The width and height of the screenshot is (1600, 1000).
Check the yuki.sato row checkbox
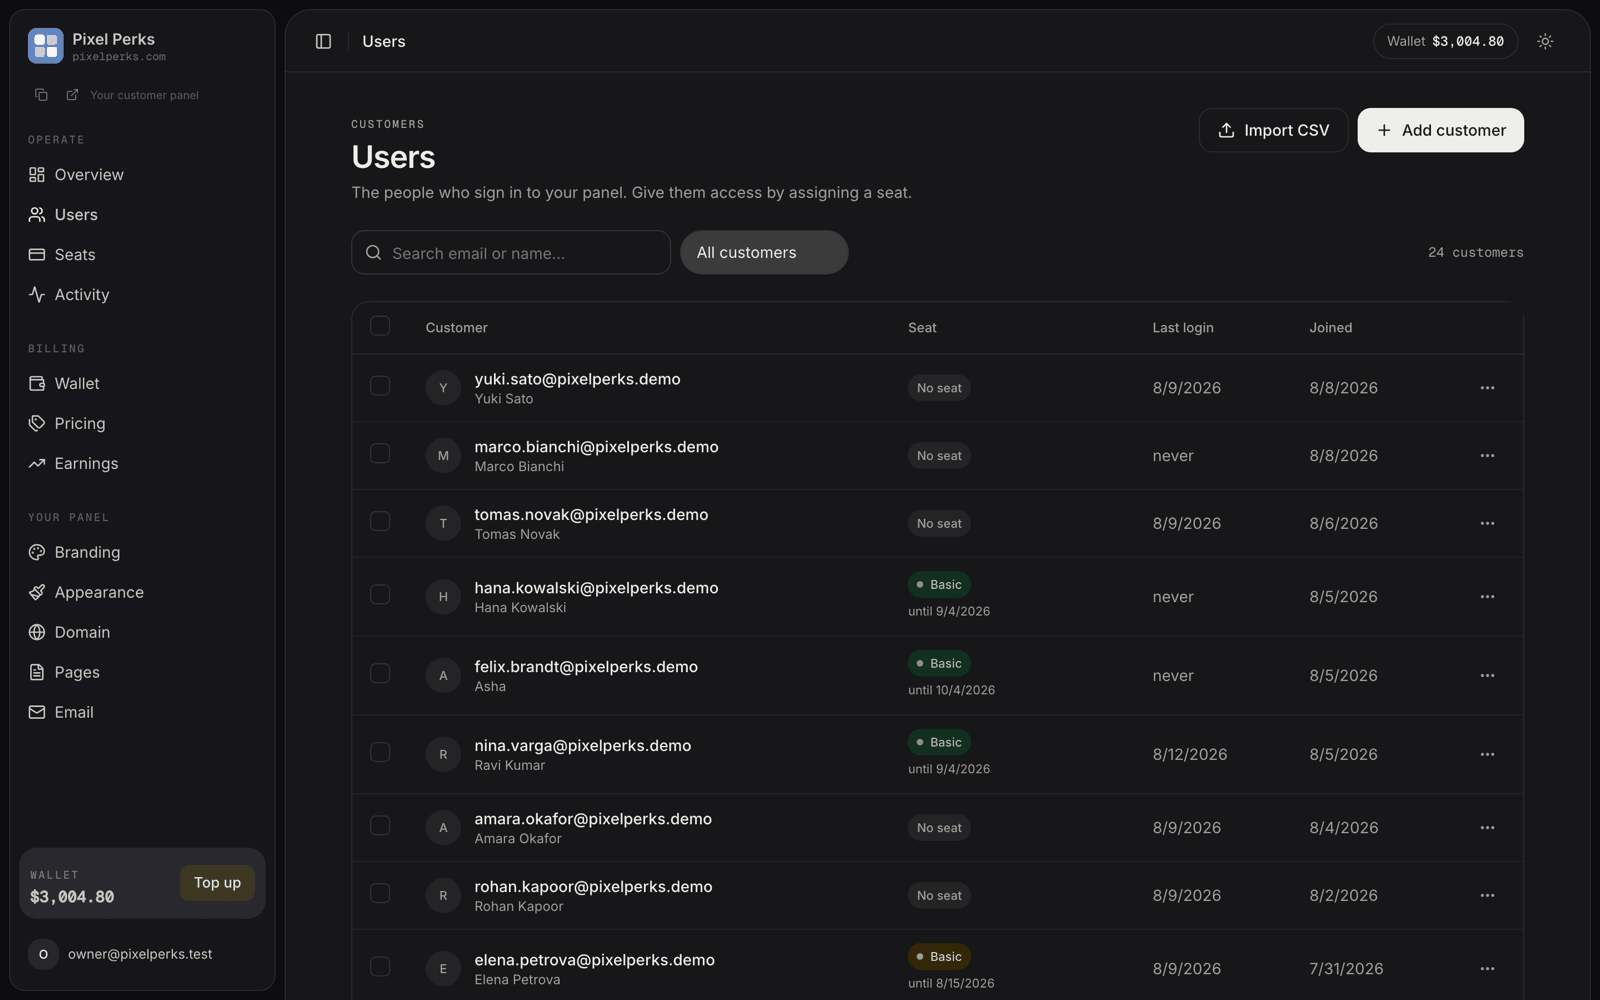pyautogui.click(x=380, y=386)
